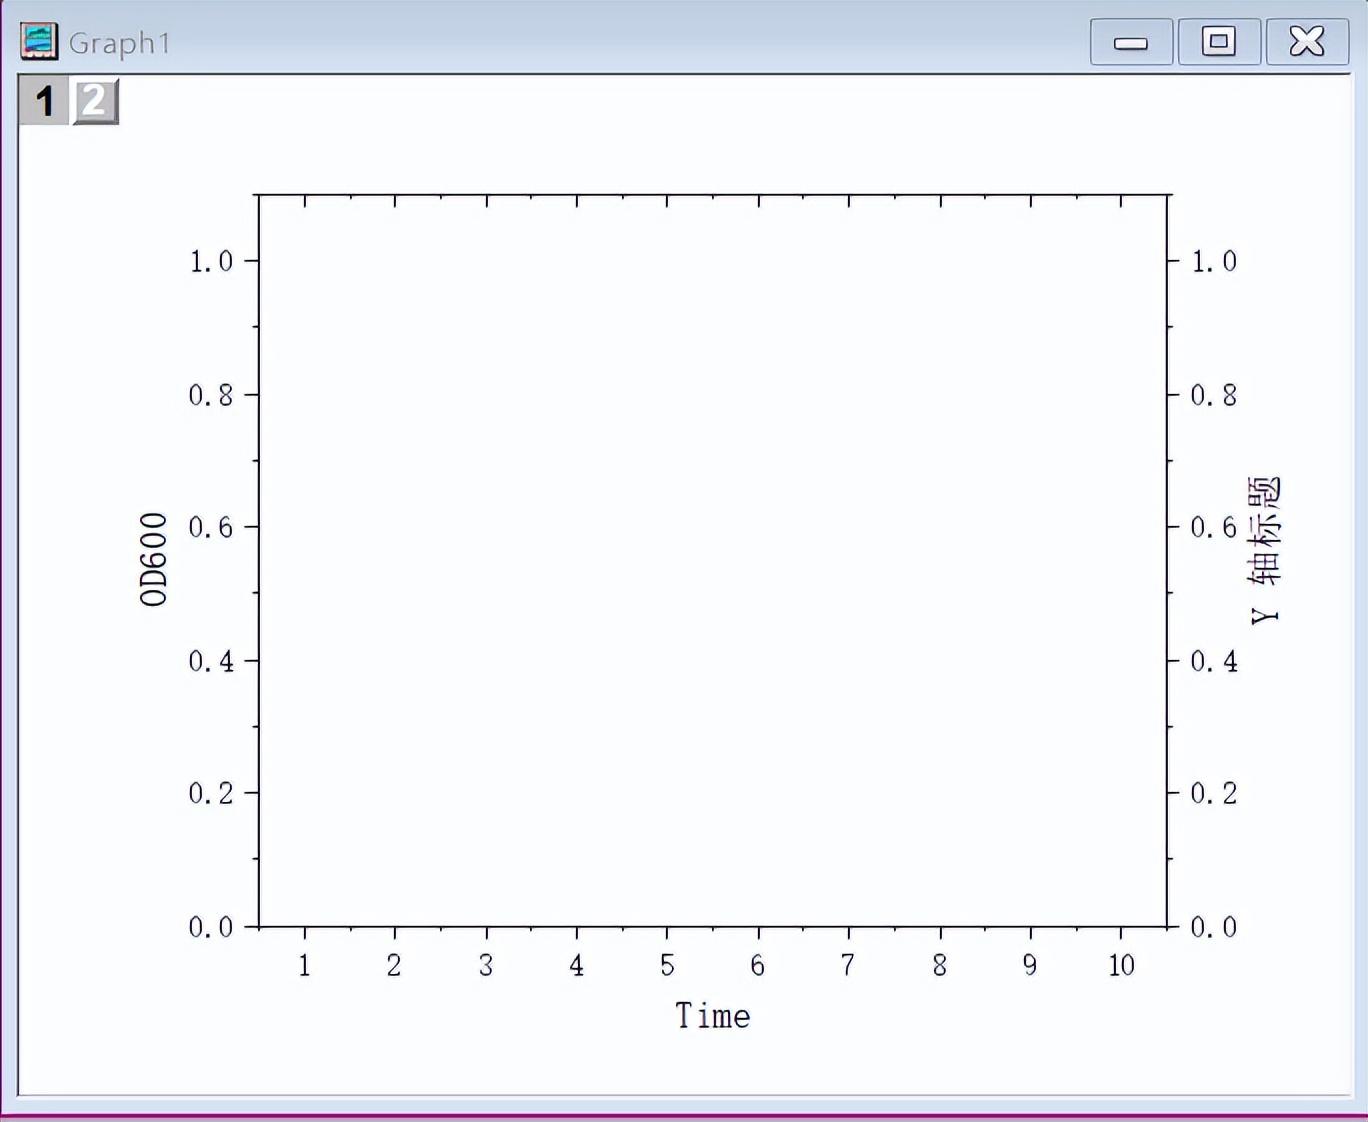The height and width of the screenshot is (1122, 1368).
Task: Click bottom axis tick label 5
Action: point(667,965)
